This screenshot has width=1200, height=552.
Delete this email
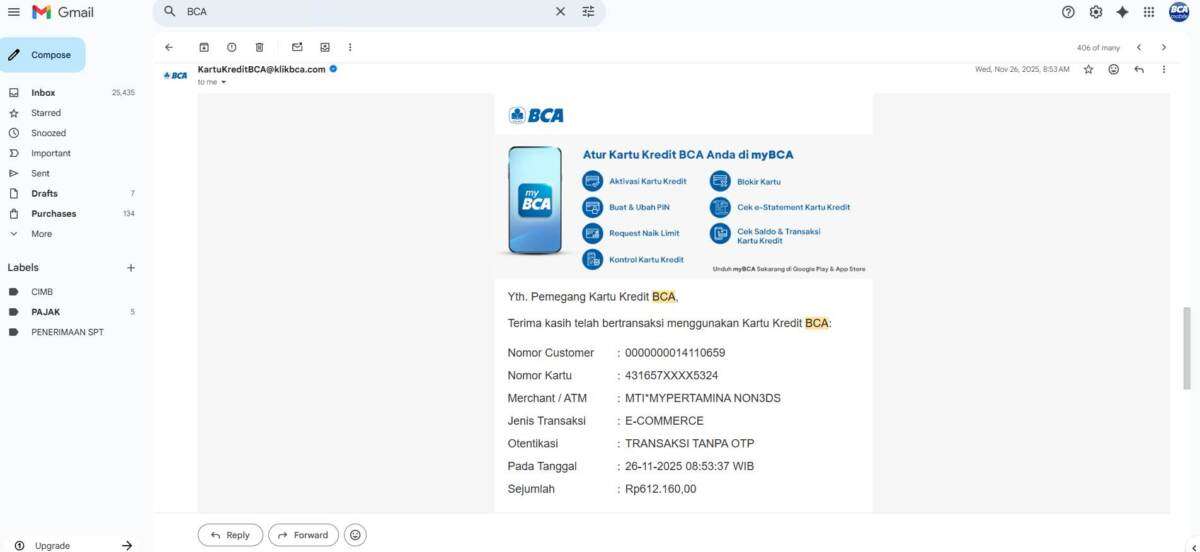tap(259, 47)
